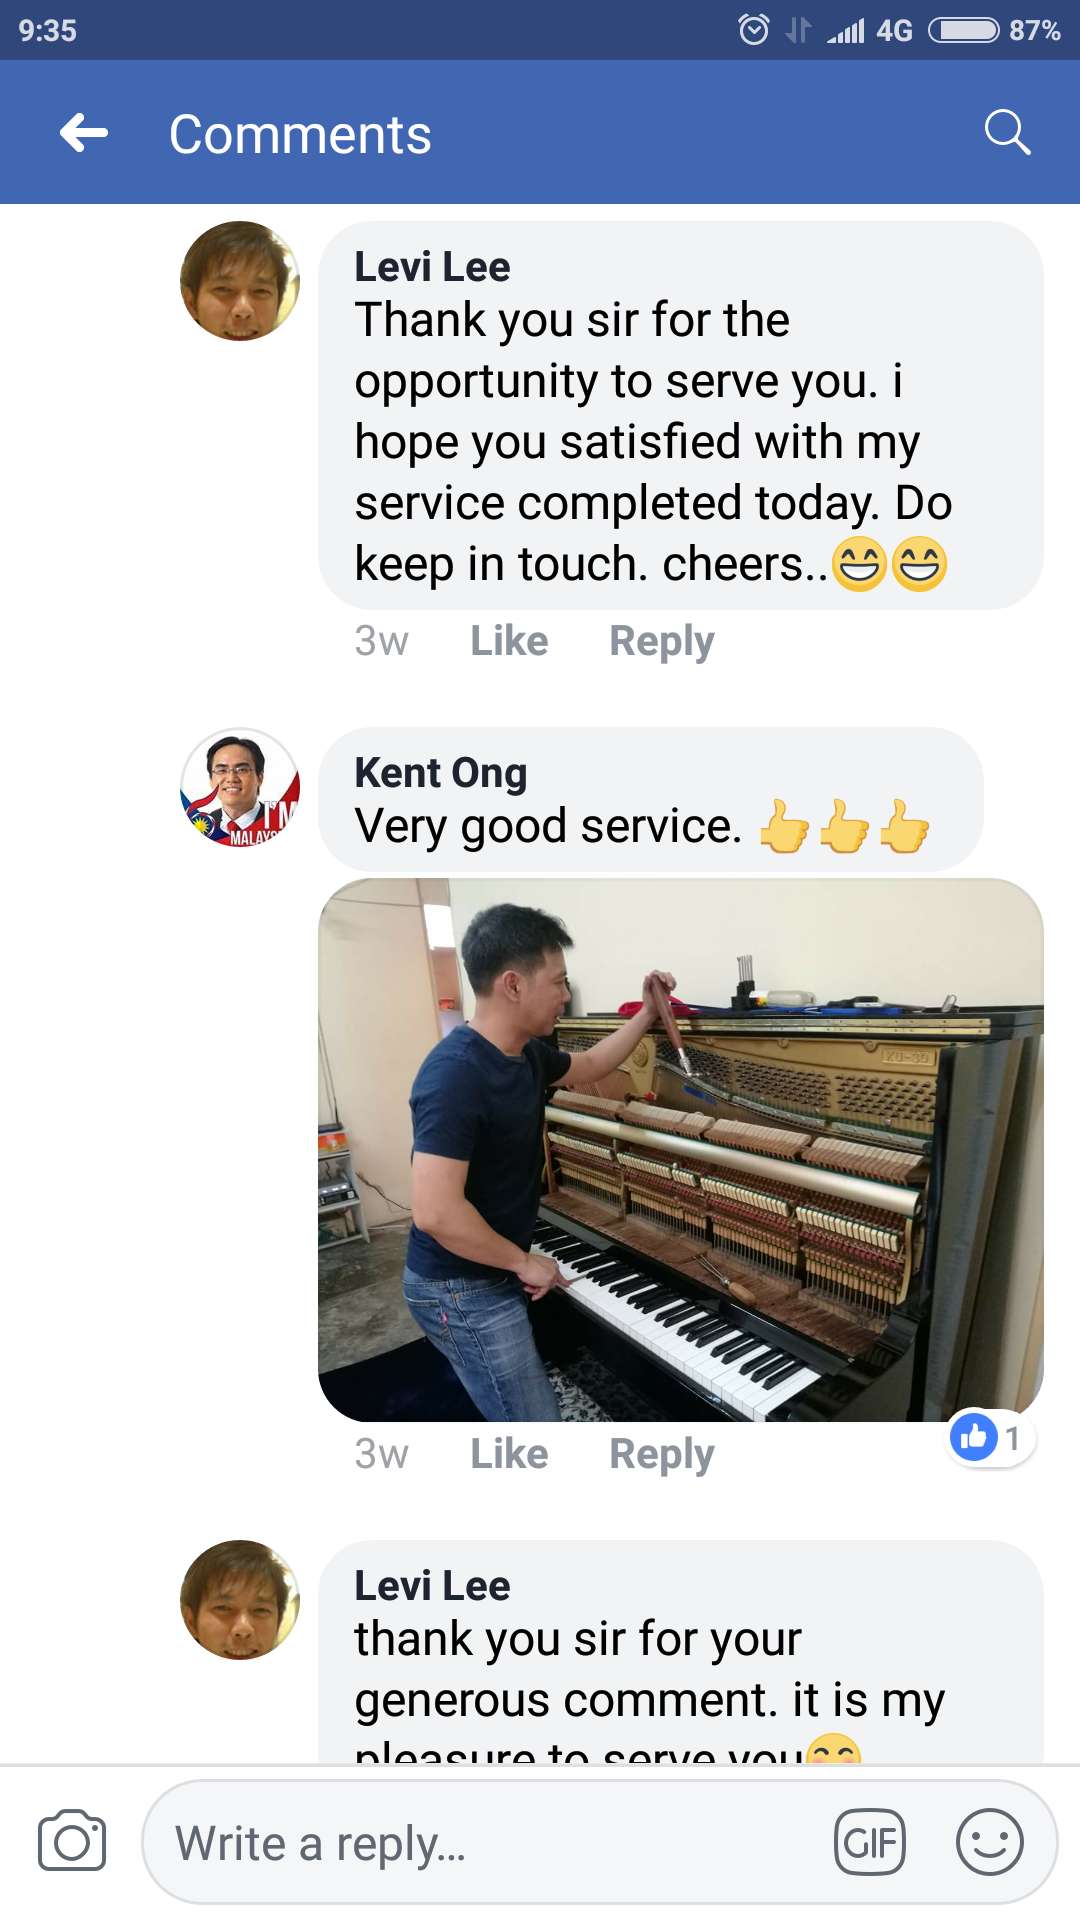Like Kent Ong's comment
Screen dimensions: 1080x1920
click(x=509, y=1454)
